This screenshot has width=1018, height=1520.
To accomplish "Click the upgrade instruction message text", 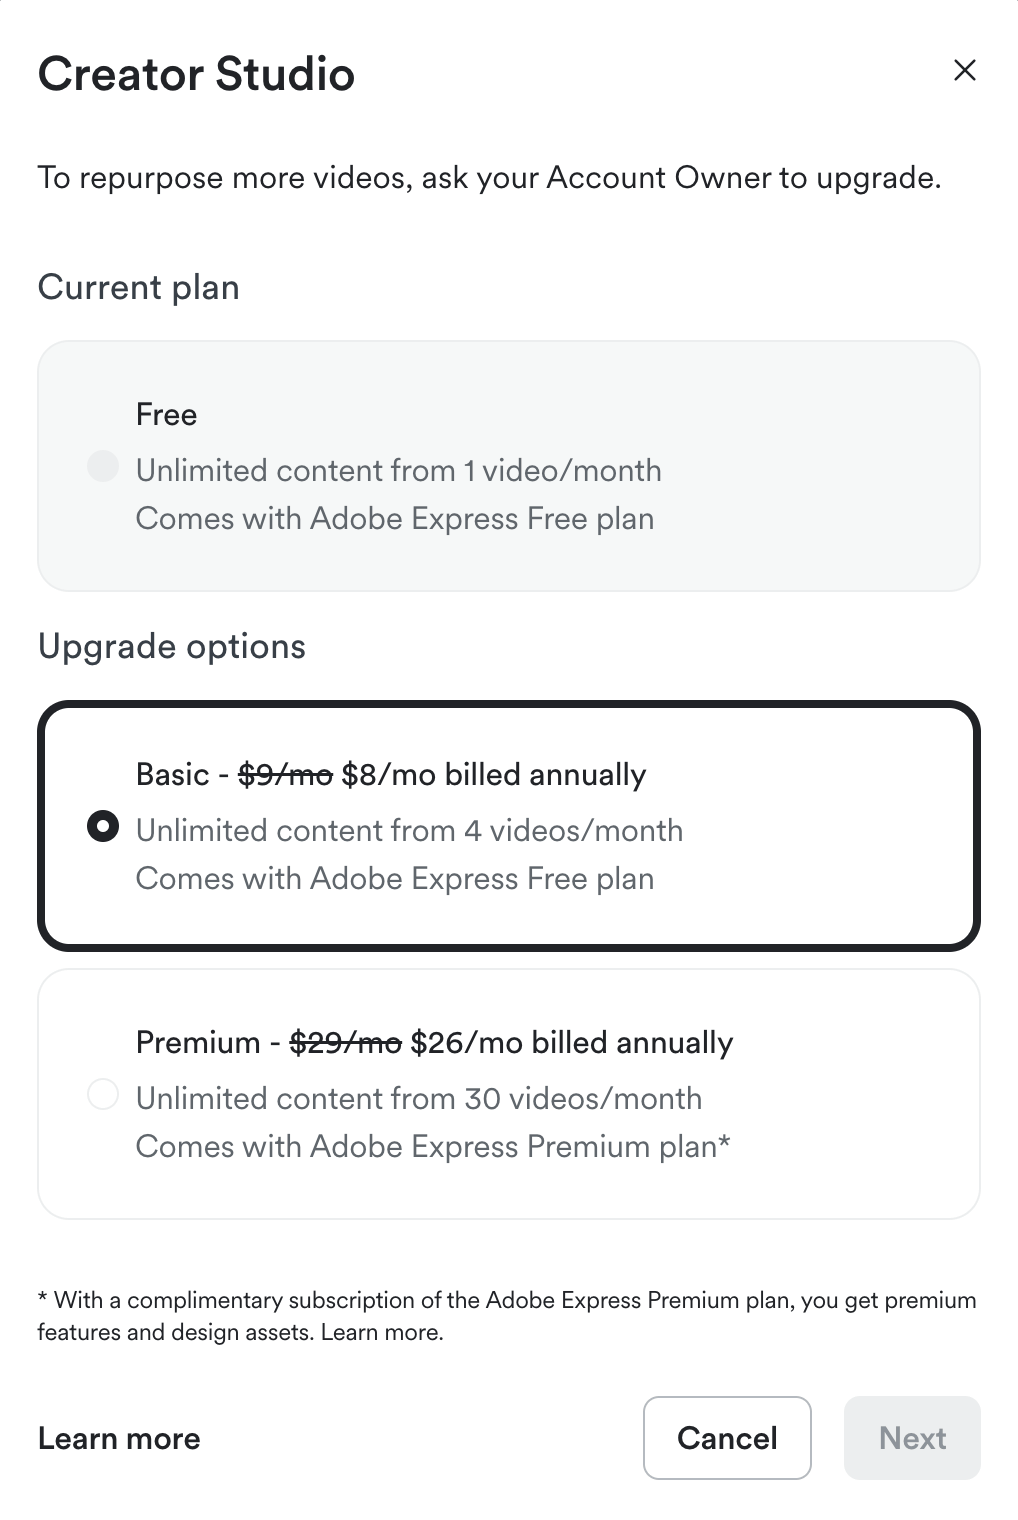I will (x=489, y=178).
